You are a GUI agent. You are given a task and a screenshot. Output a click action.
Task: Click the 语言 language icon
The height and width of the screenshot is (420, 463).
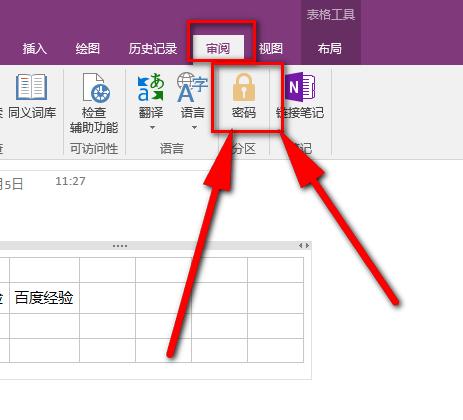tap(192, 88)
